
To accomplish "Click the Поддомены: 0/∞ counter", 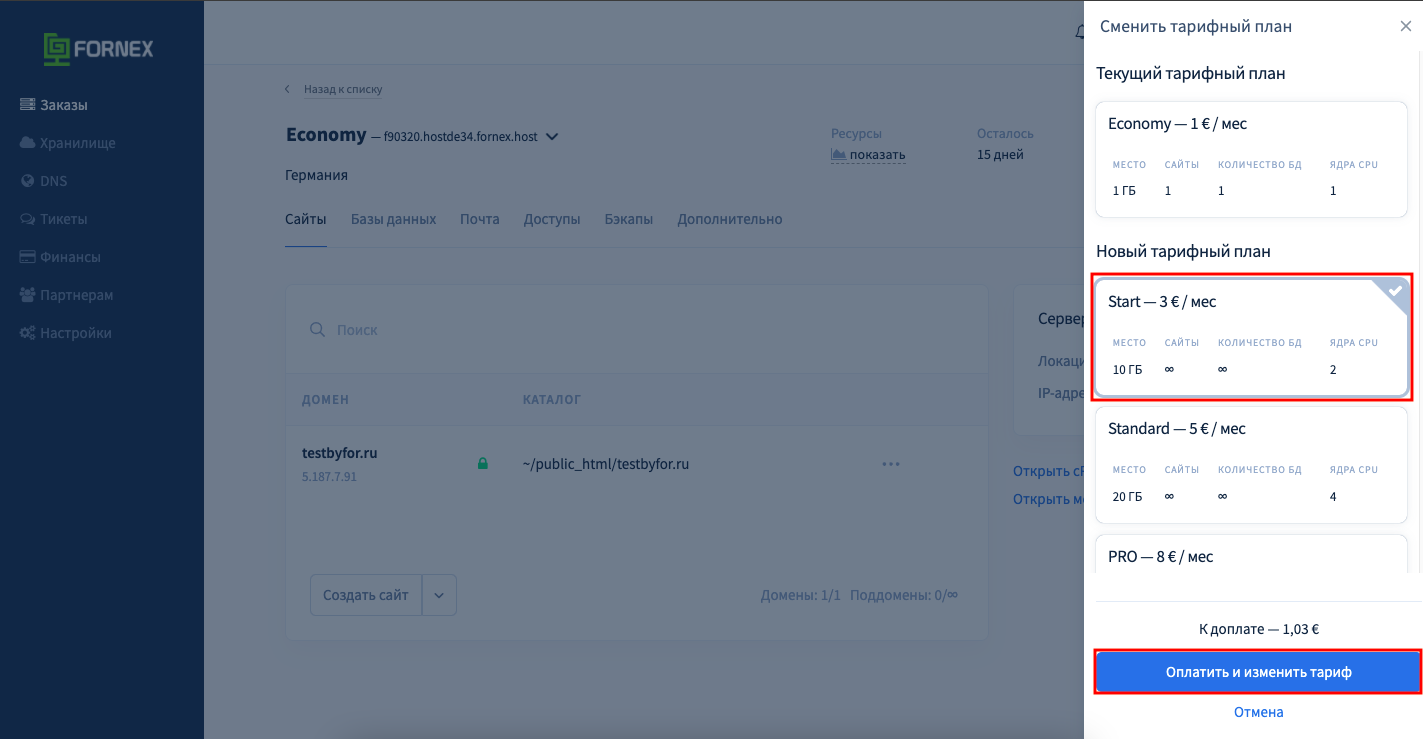I will 904,595.
